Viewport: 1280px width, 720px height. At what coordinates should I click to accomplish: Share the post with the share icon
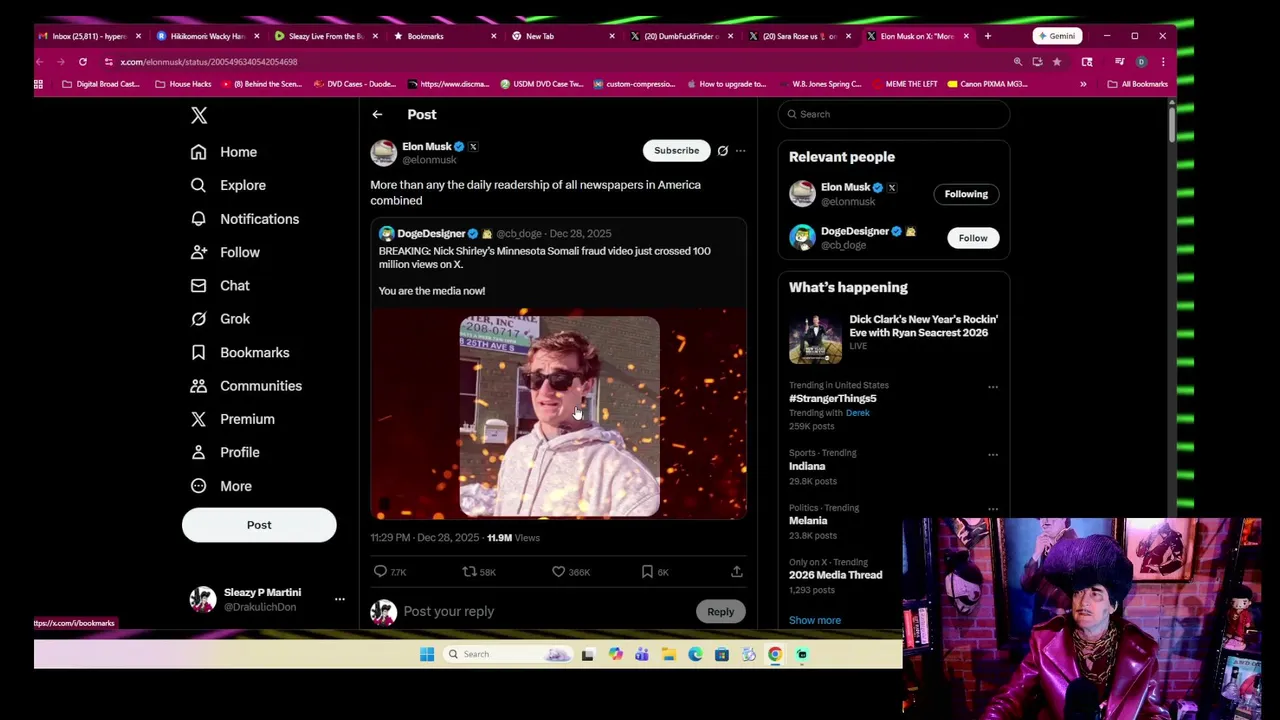[x=737, y=572]
